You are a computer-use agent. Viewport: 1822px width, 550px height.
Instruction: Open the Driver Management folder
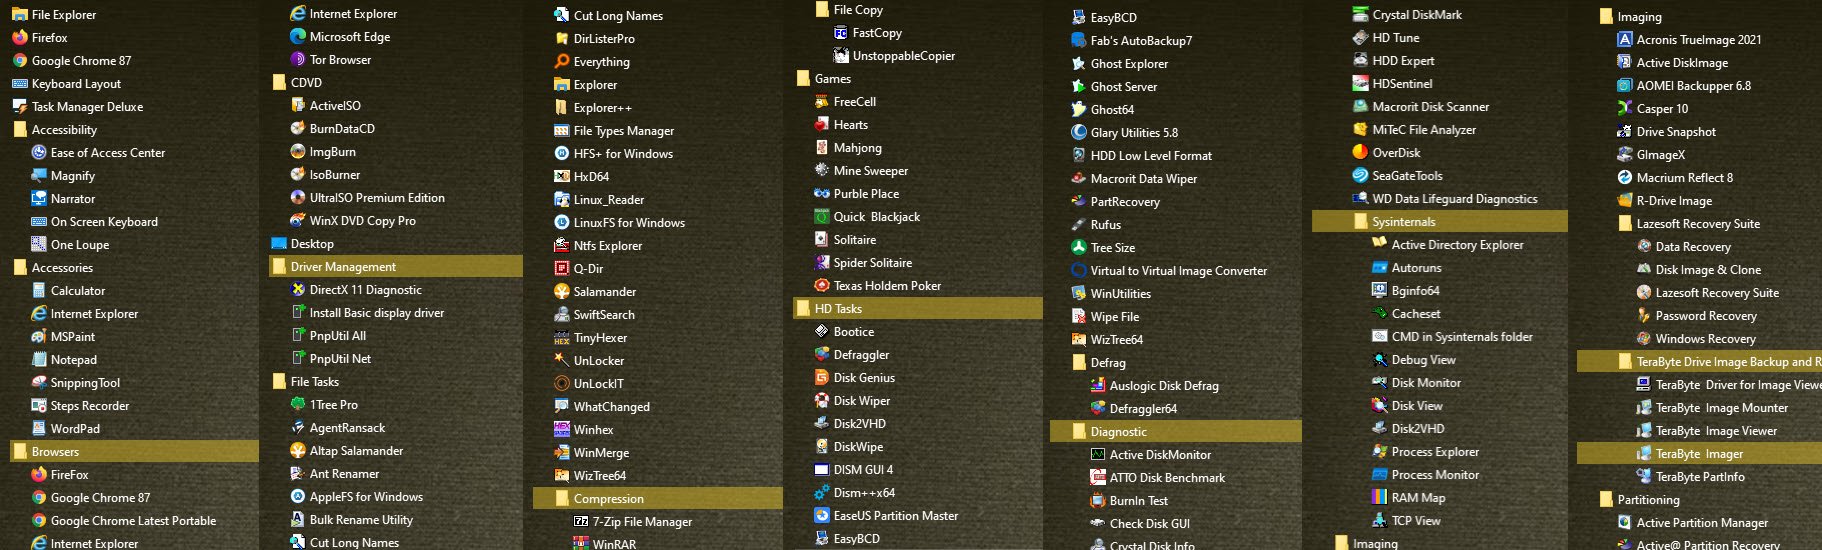pyautogui.click(x=396, y=267)
